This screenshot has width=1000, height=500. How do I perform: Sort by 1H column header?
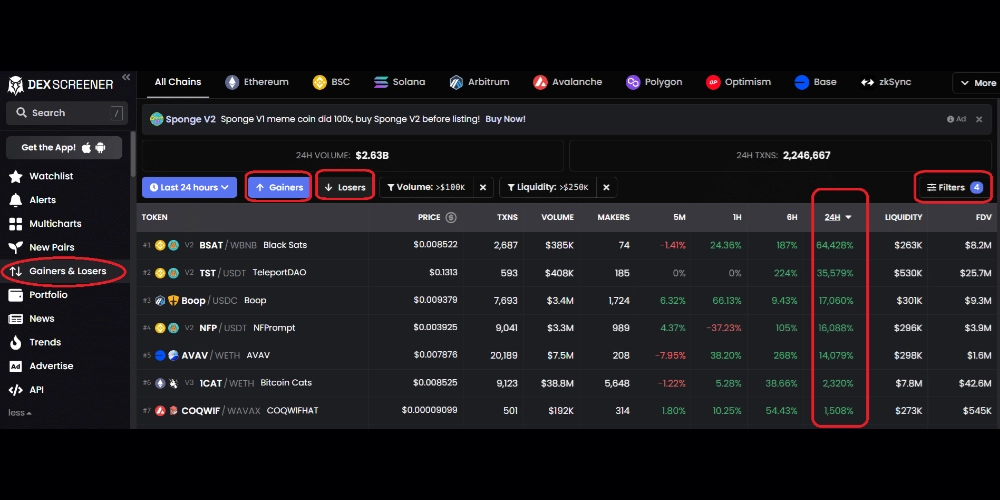(x=737, y=217)
